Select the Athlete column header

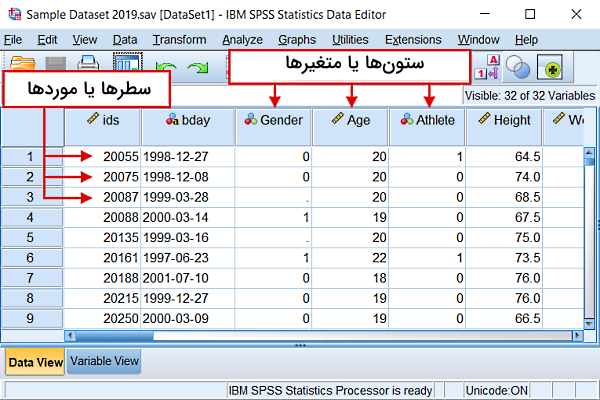pos(427,127)
